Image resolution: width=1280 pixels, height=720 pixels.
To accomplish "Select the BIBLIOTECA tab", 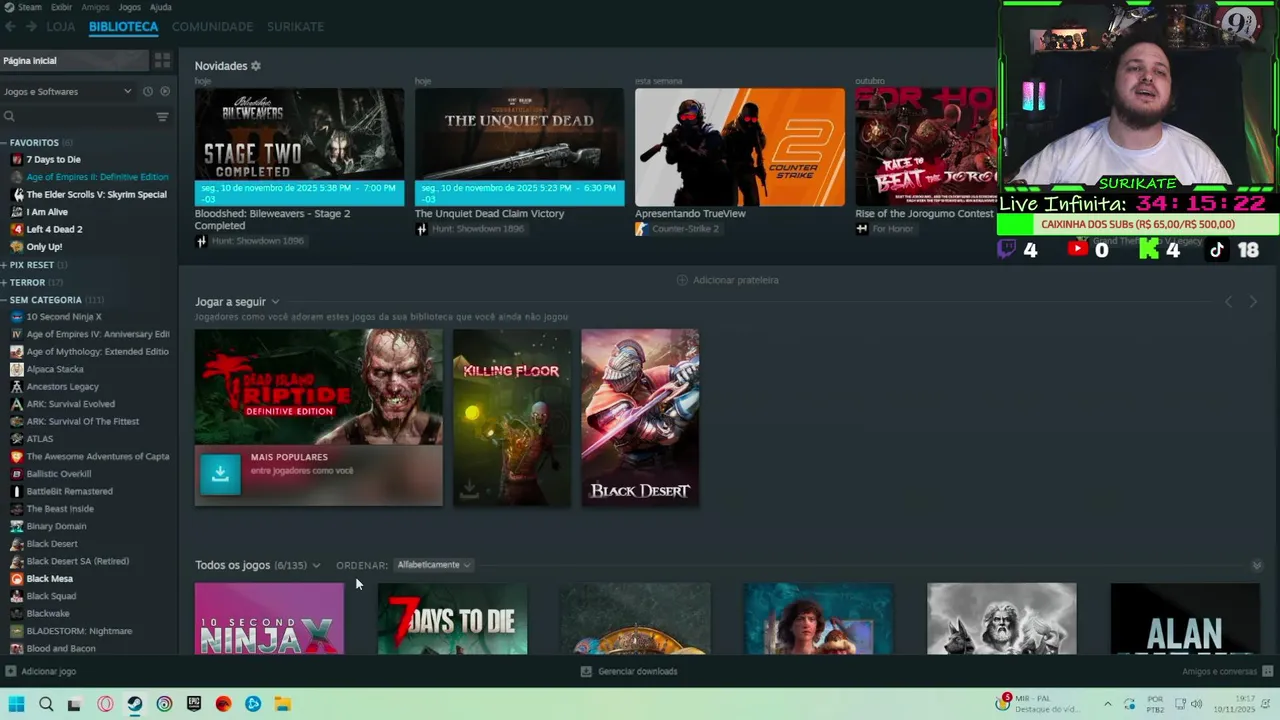I will (123, 27).
